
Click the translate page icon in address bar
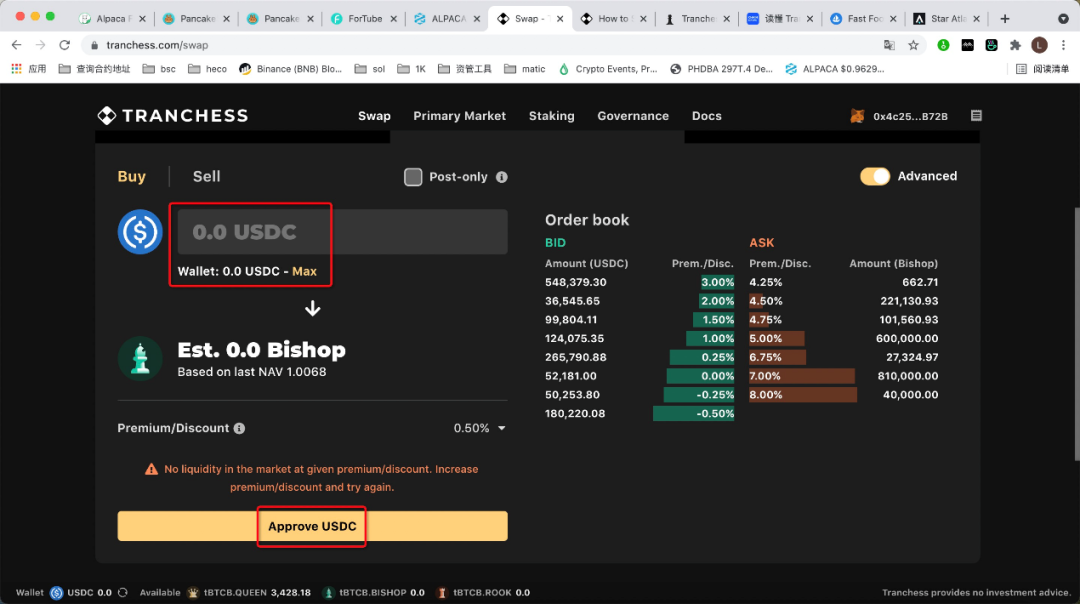tap(889, 45)
